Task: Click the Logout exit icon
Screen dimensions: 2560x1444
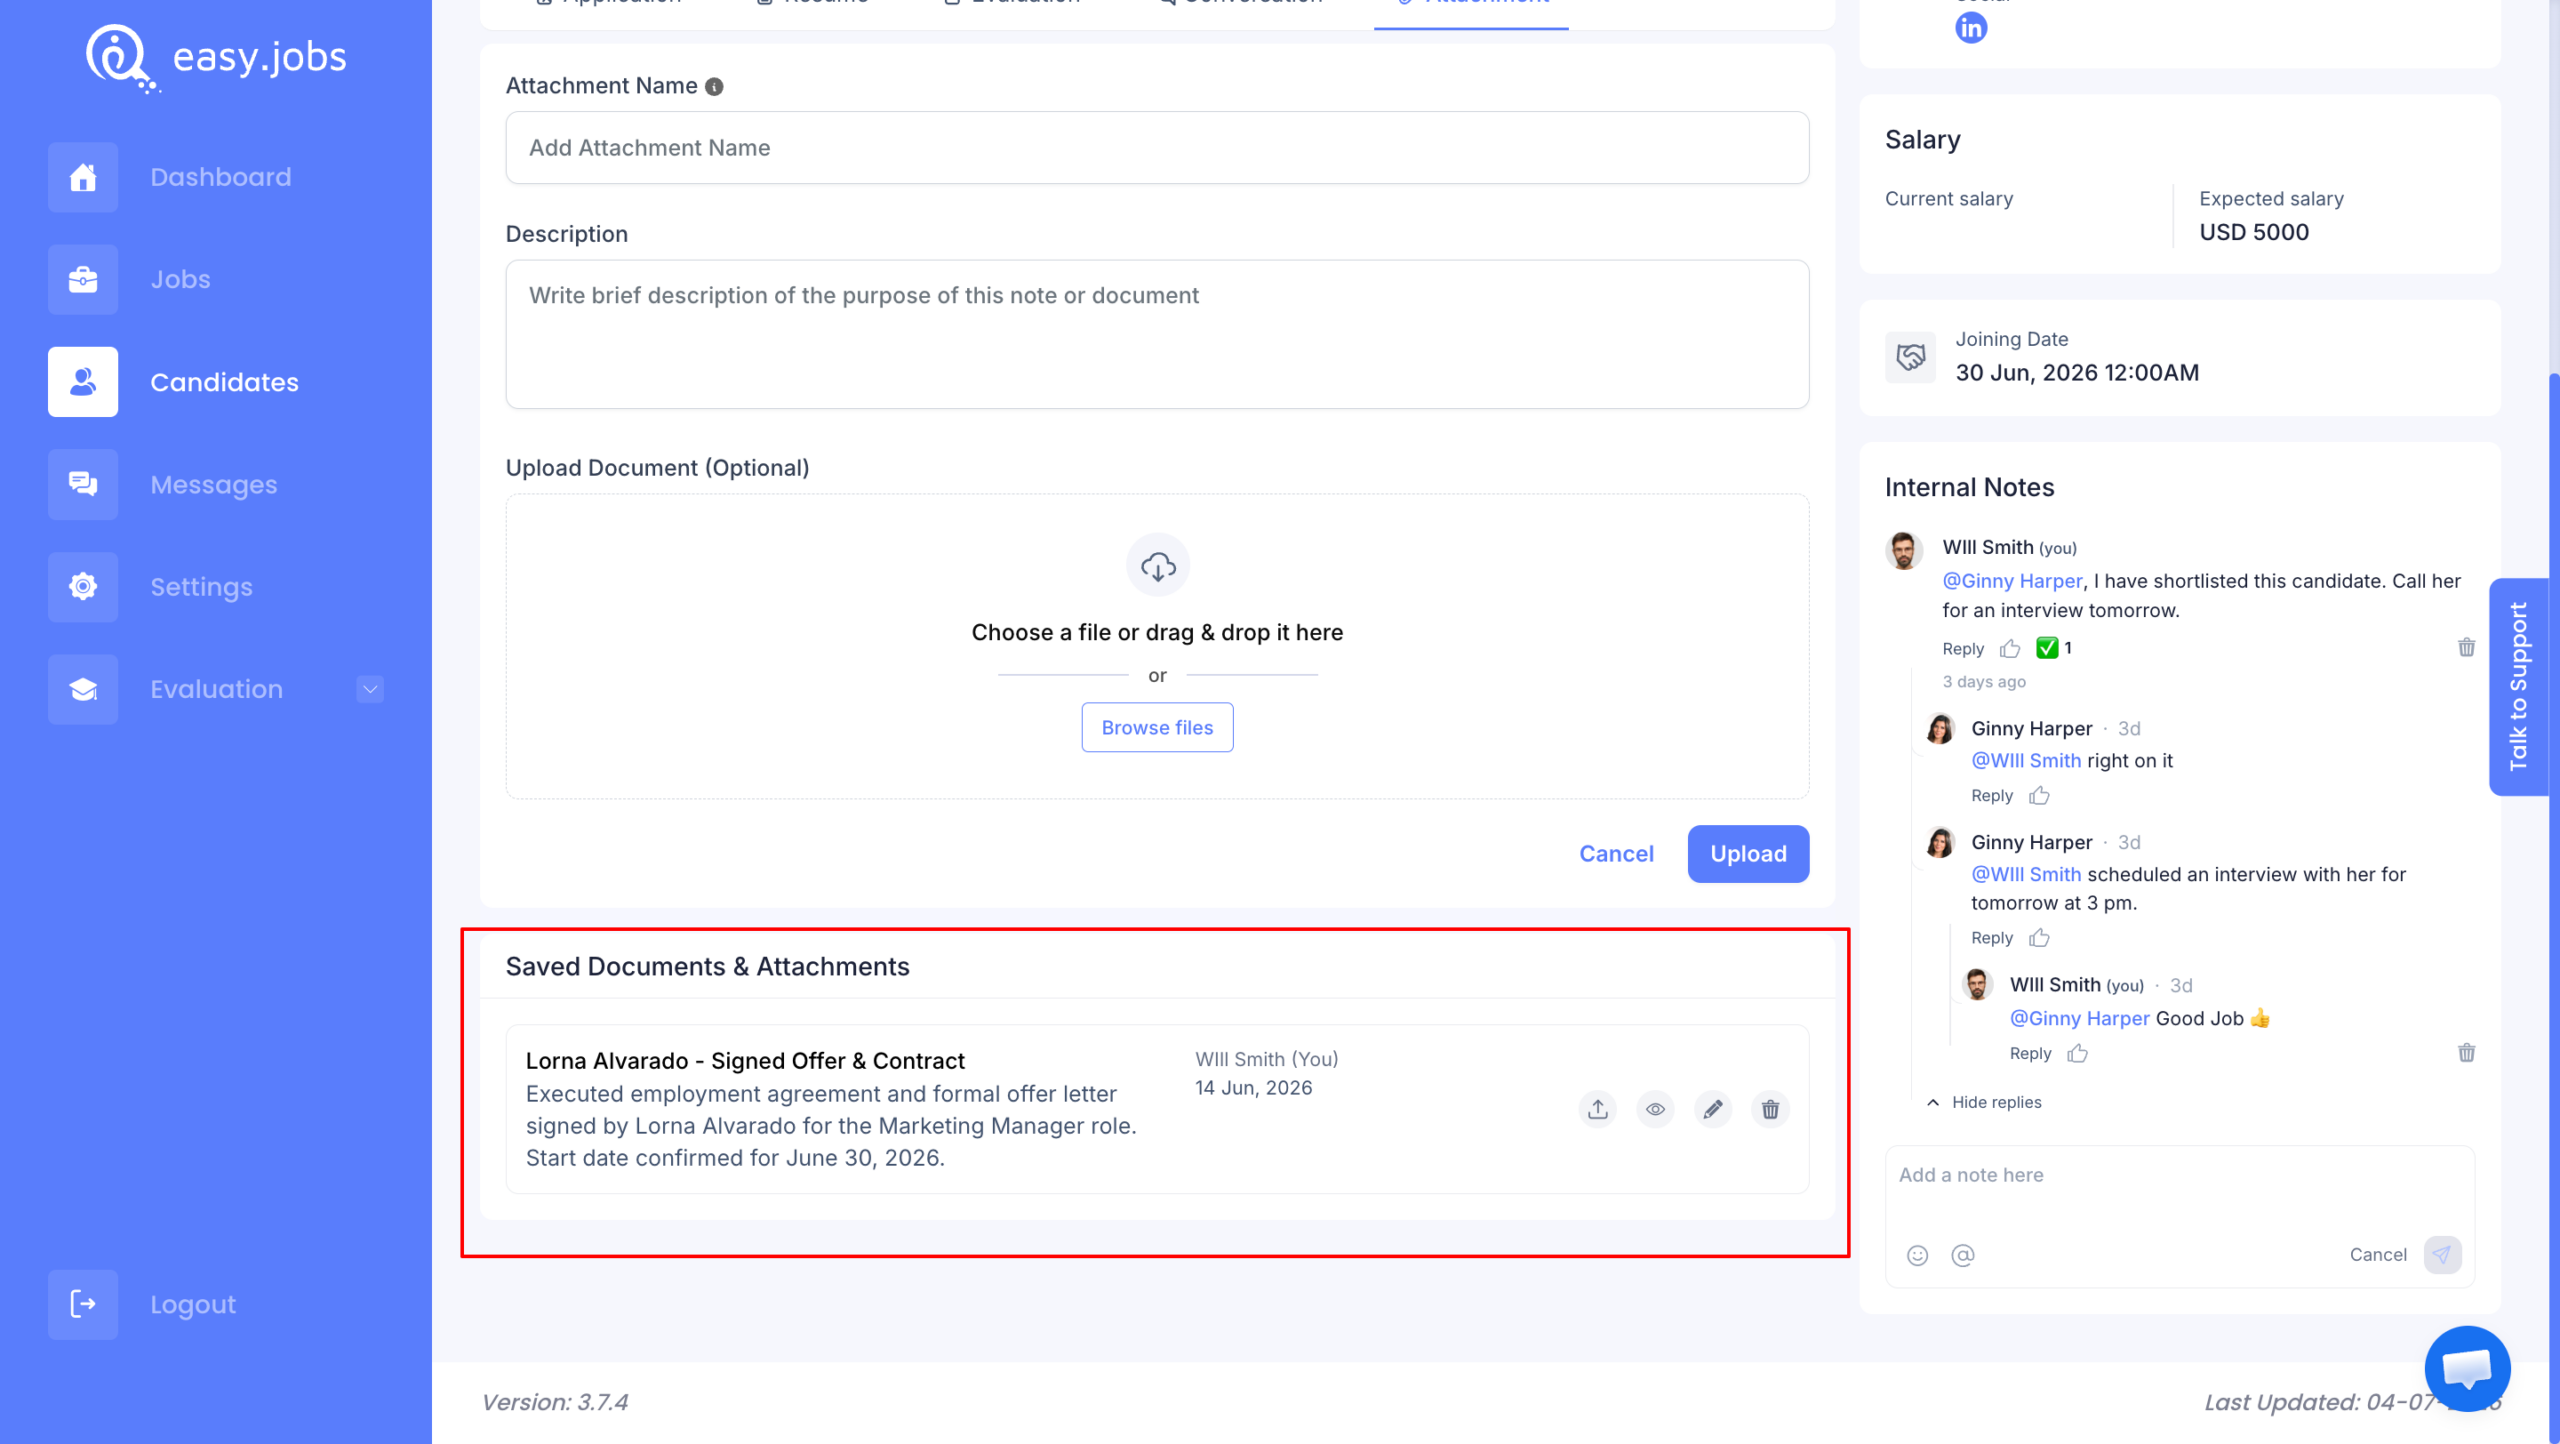Action: click(83, 1304)
